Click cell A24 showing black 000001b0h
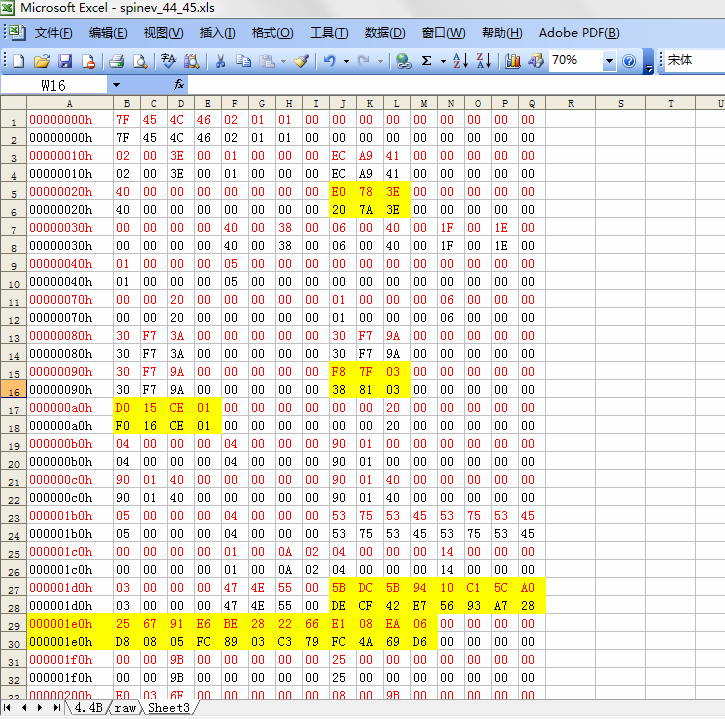 [x=70, y=533]
